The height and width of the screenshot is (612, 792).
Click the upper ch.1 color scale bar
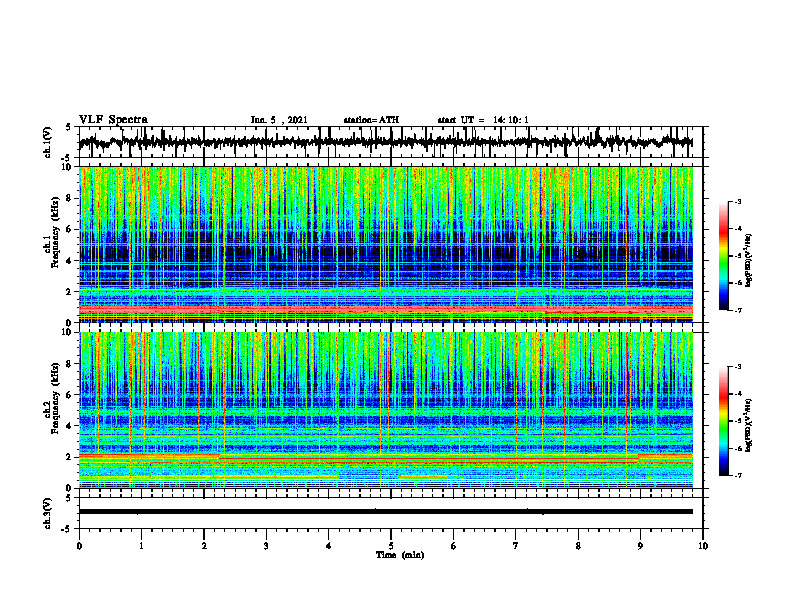723,256
